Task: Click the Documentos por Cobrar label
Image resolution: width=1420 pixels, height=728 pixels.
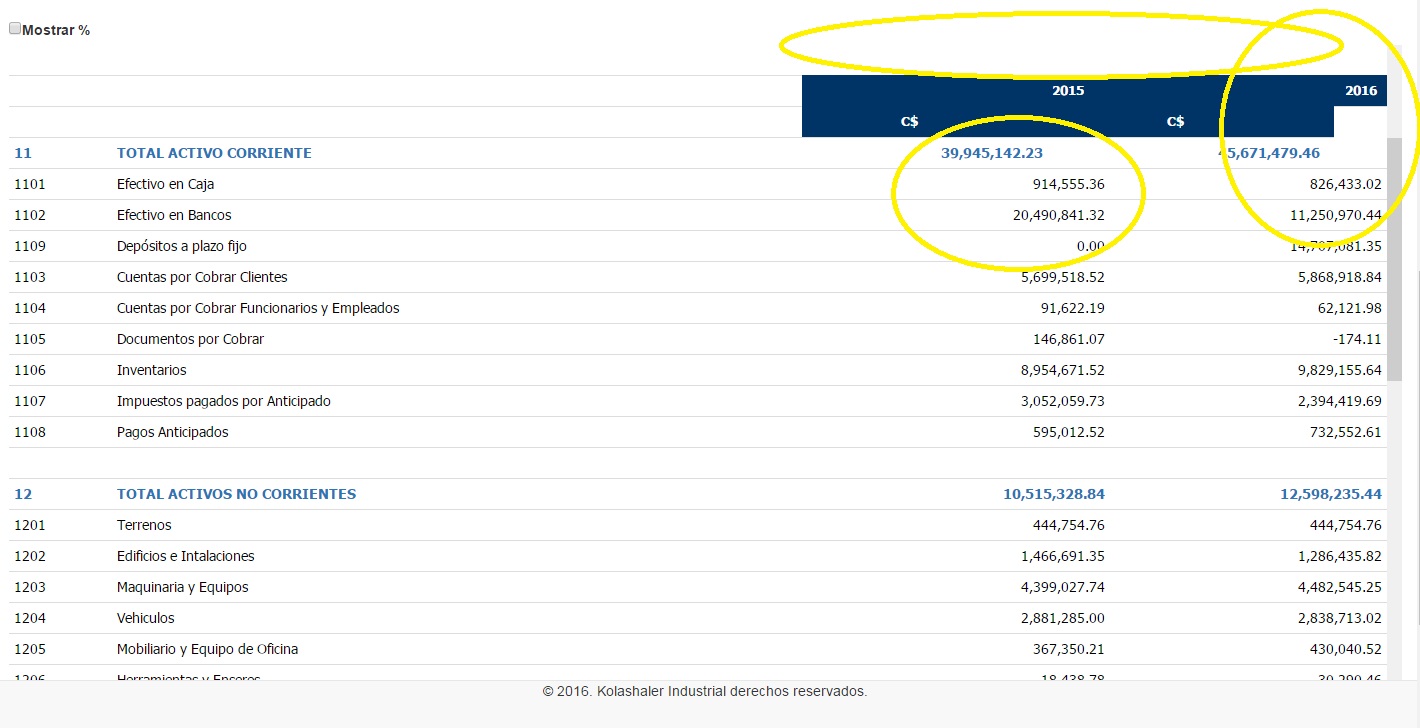Action: (x=190, y=339)
